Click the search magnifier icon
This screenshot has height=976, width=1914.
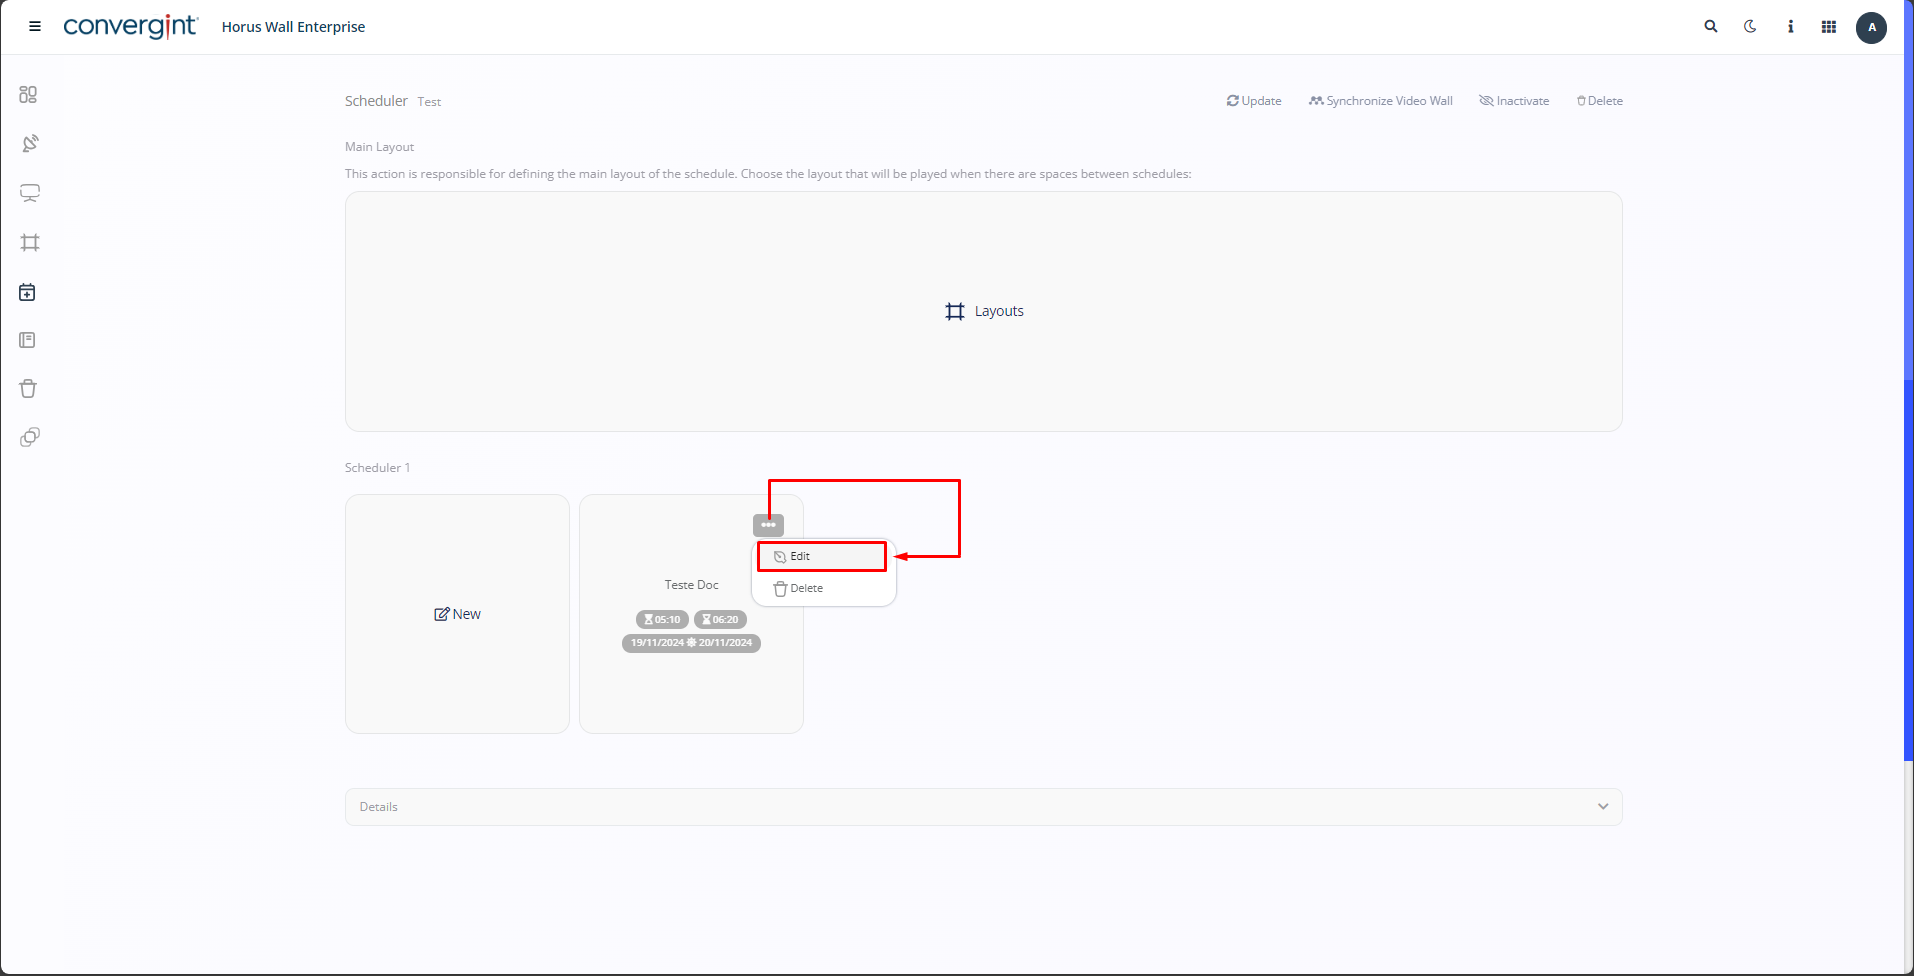[1711, 27]
